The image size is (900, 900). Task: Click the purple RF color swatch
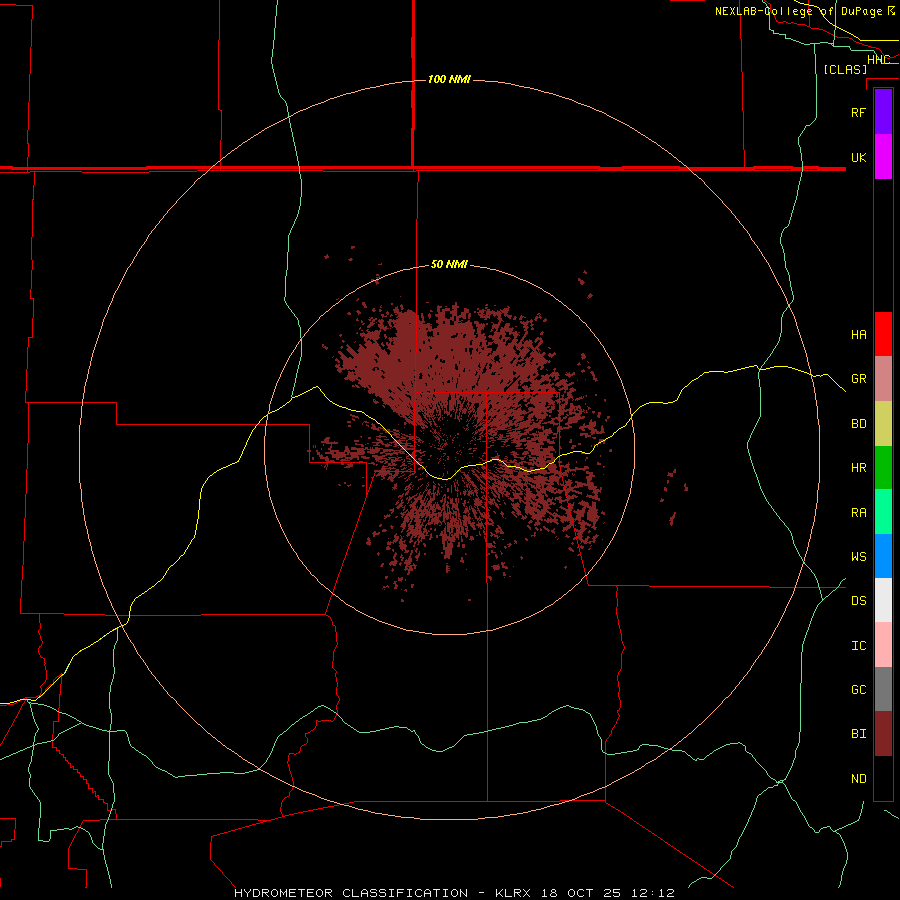(883, 112)
